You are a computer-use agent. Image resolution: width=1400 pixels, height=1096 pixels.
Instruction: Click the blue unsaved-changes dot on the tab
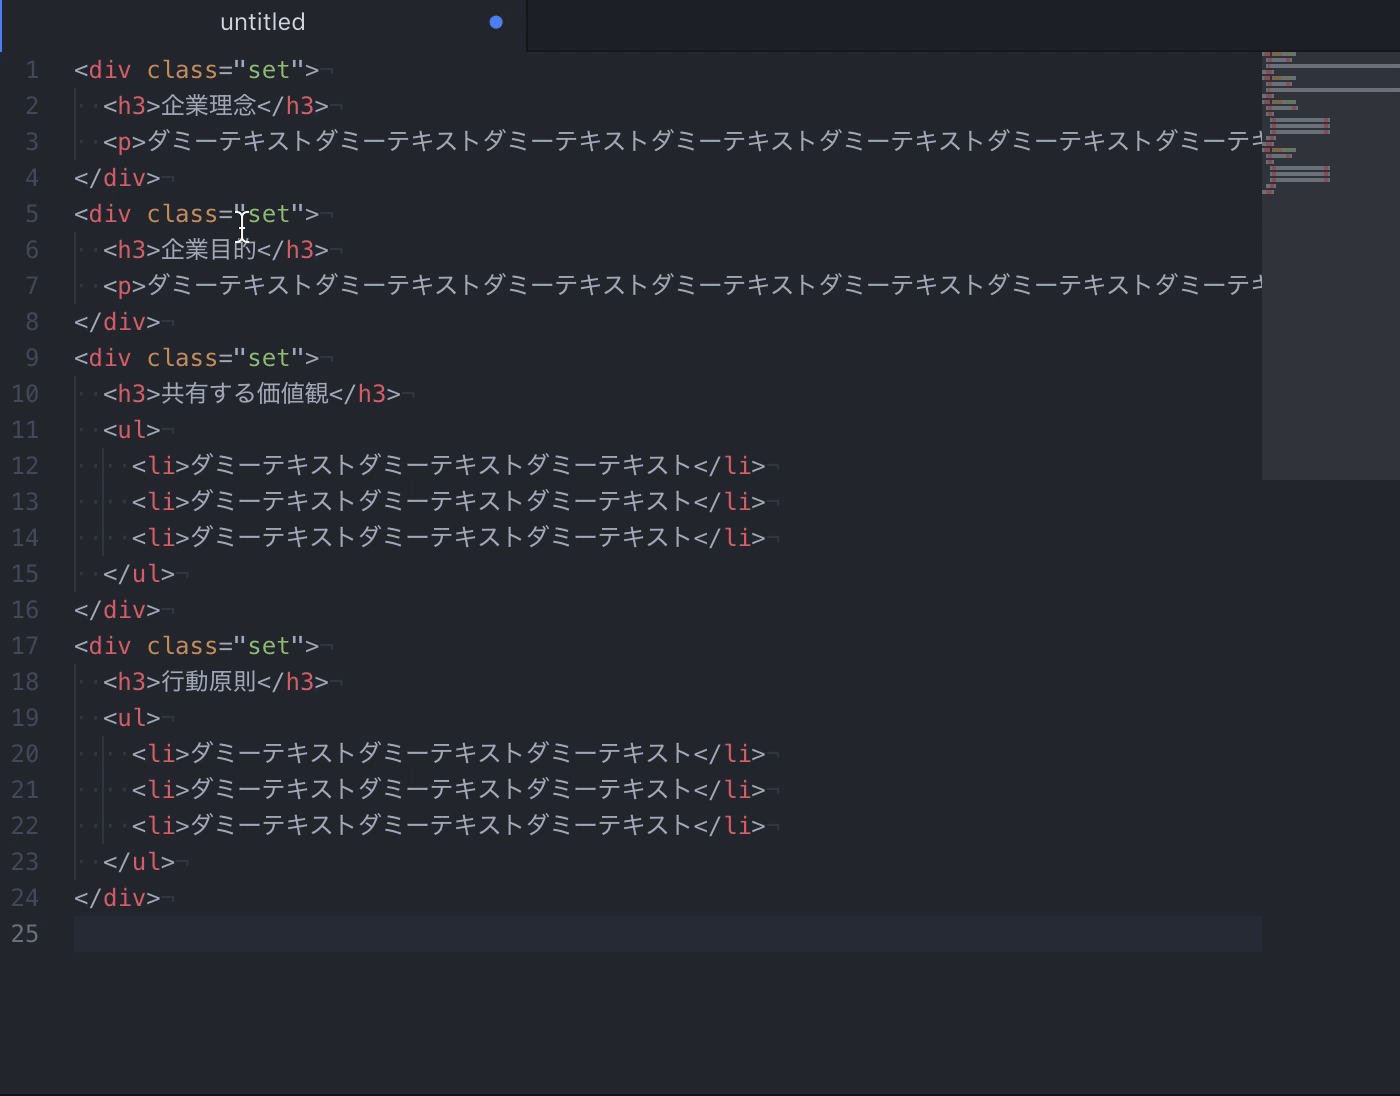coord(495,22)
